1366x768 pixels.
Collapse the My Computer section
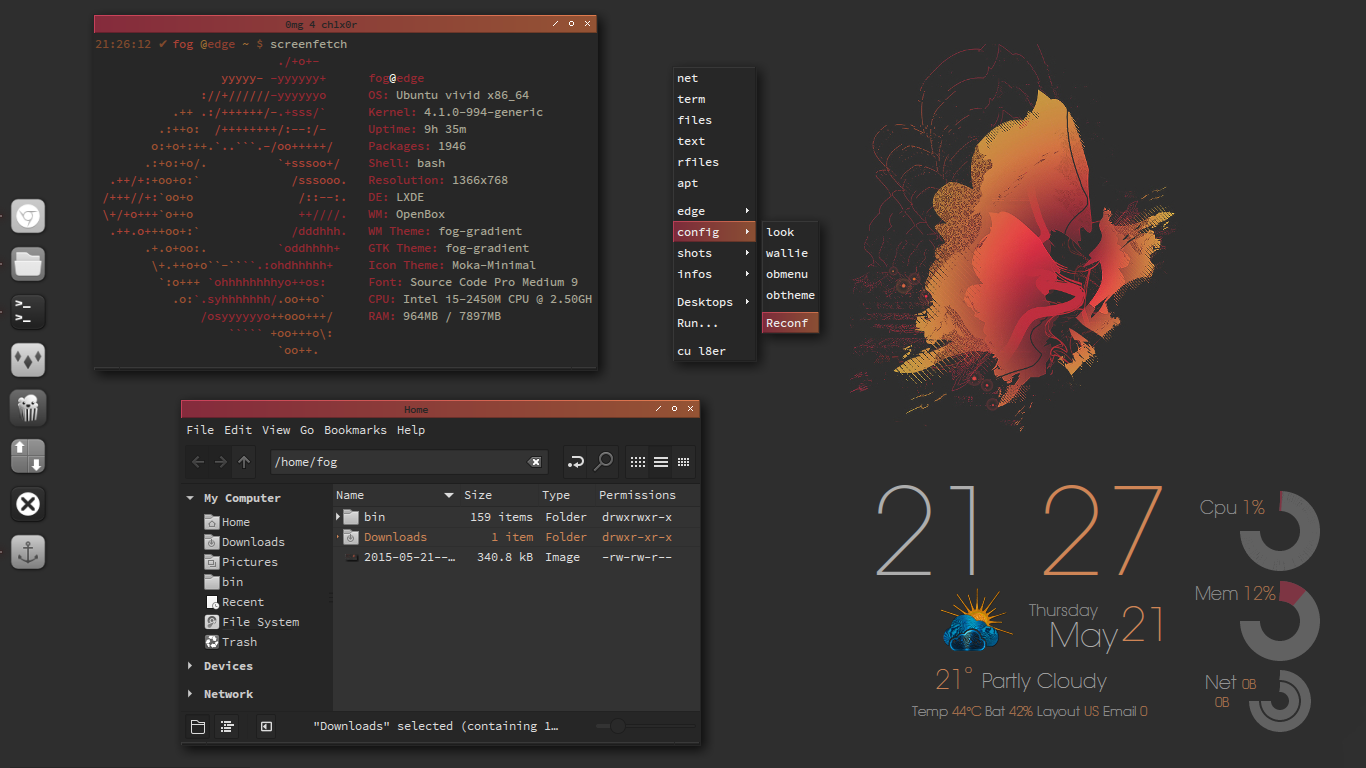click(x=190, y=498)
